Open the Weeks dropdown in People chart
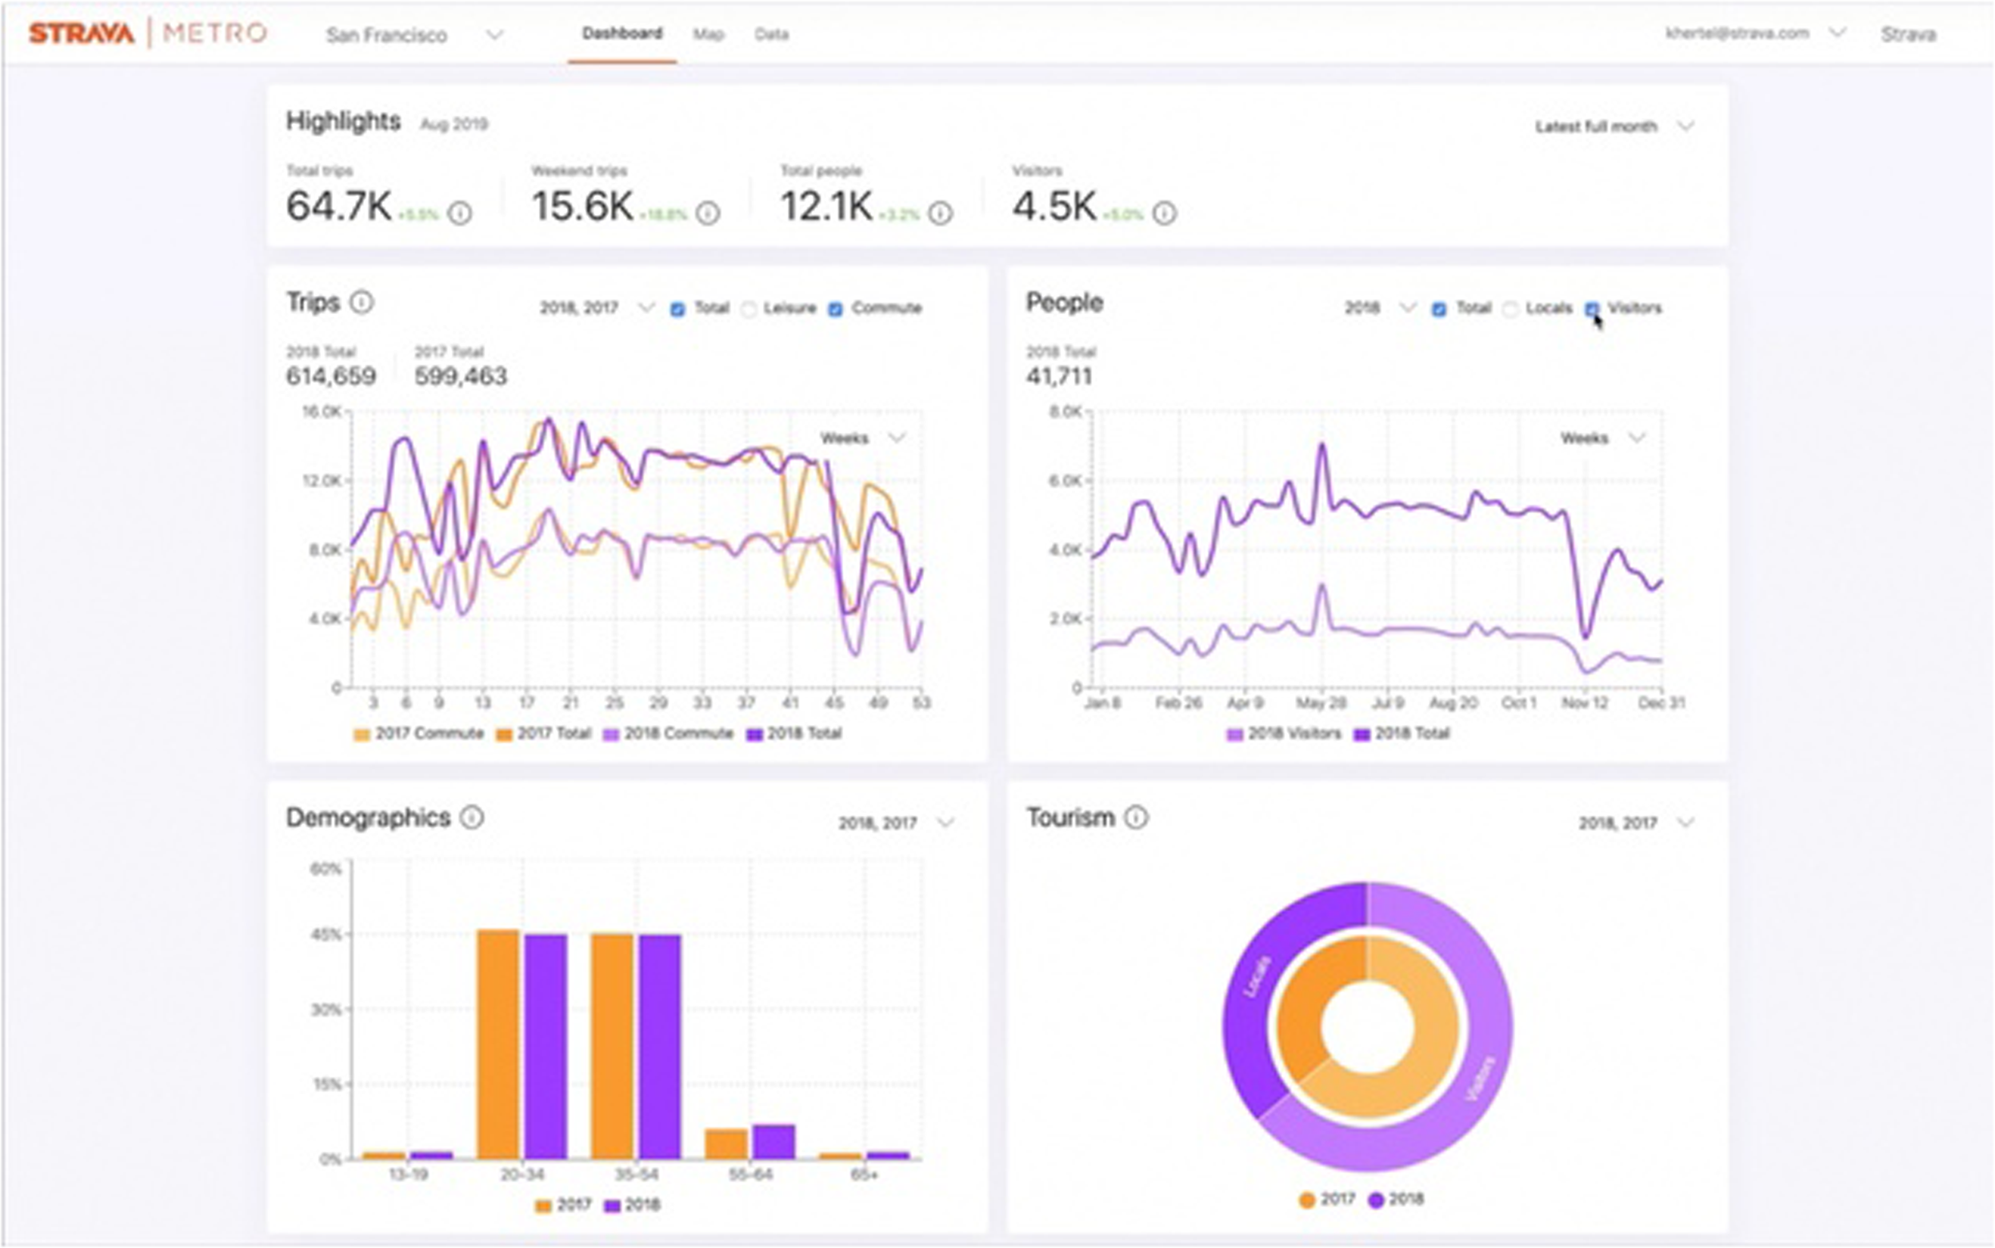Image resolution: width=1995 pixels, height=1248 pixels. click(1603, 438)
